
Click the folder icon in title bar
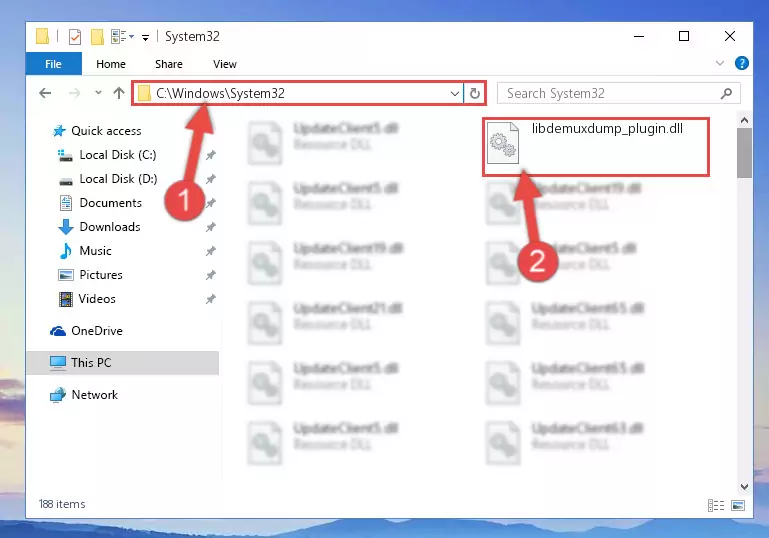click(x=43, y=36)
